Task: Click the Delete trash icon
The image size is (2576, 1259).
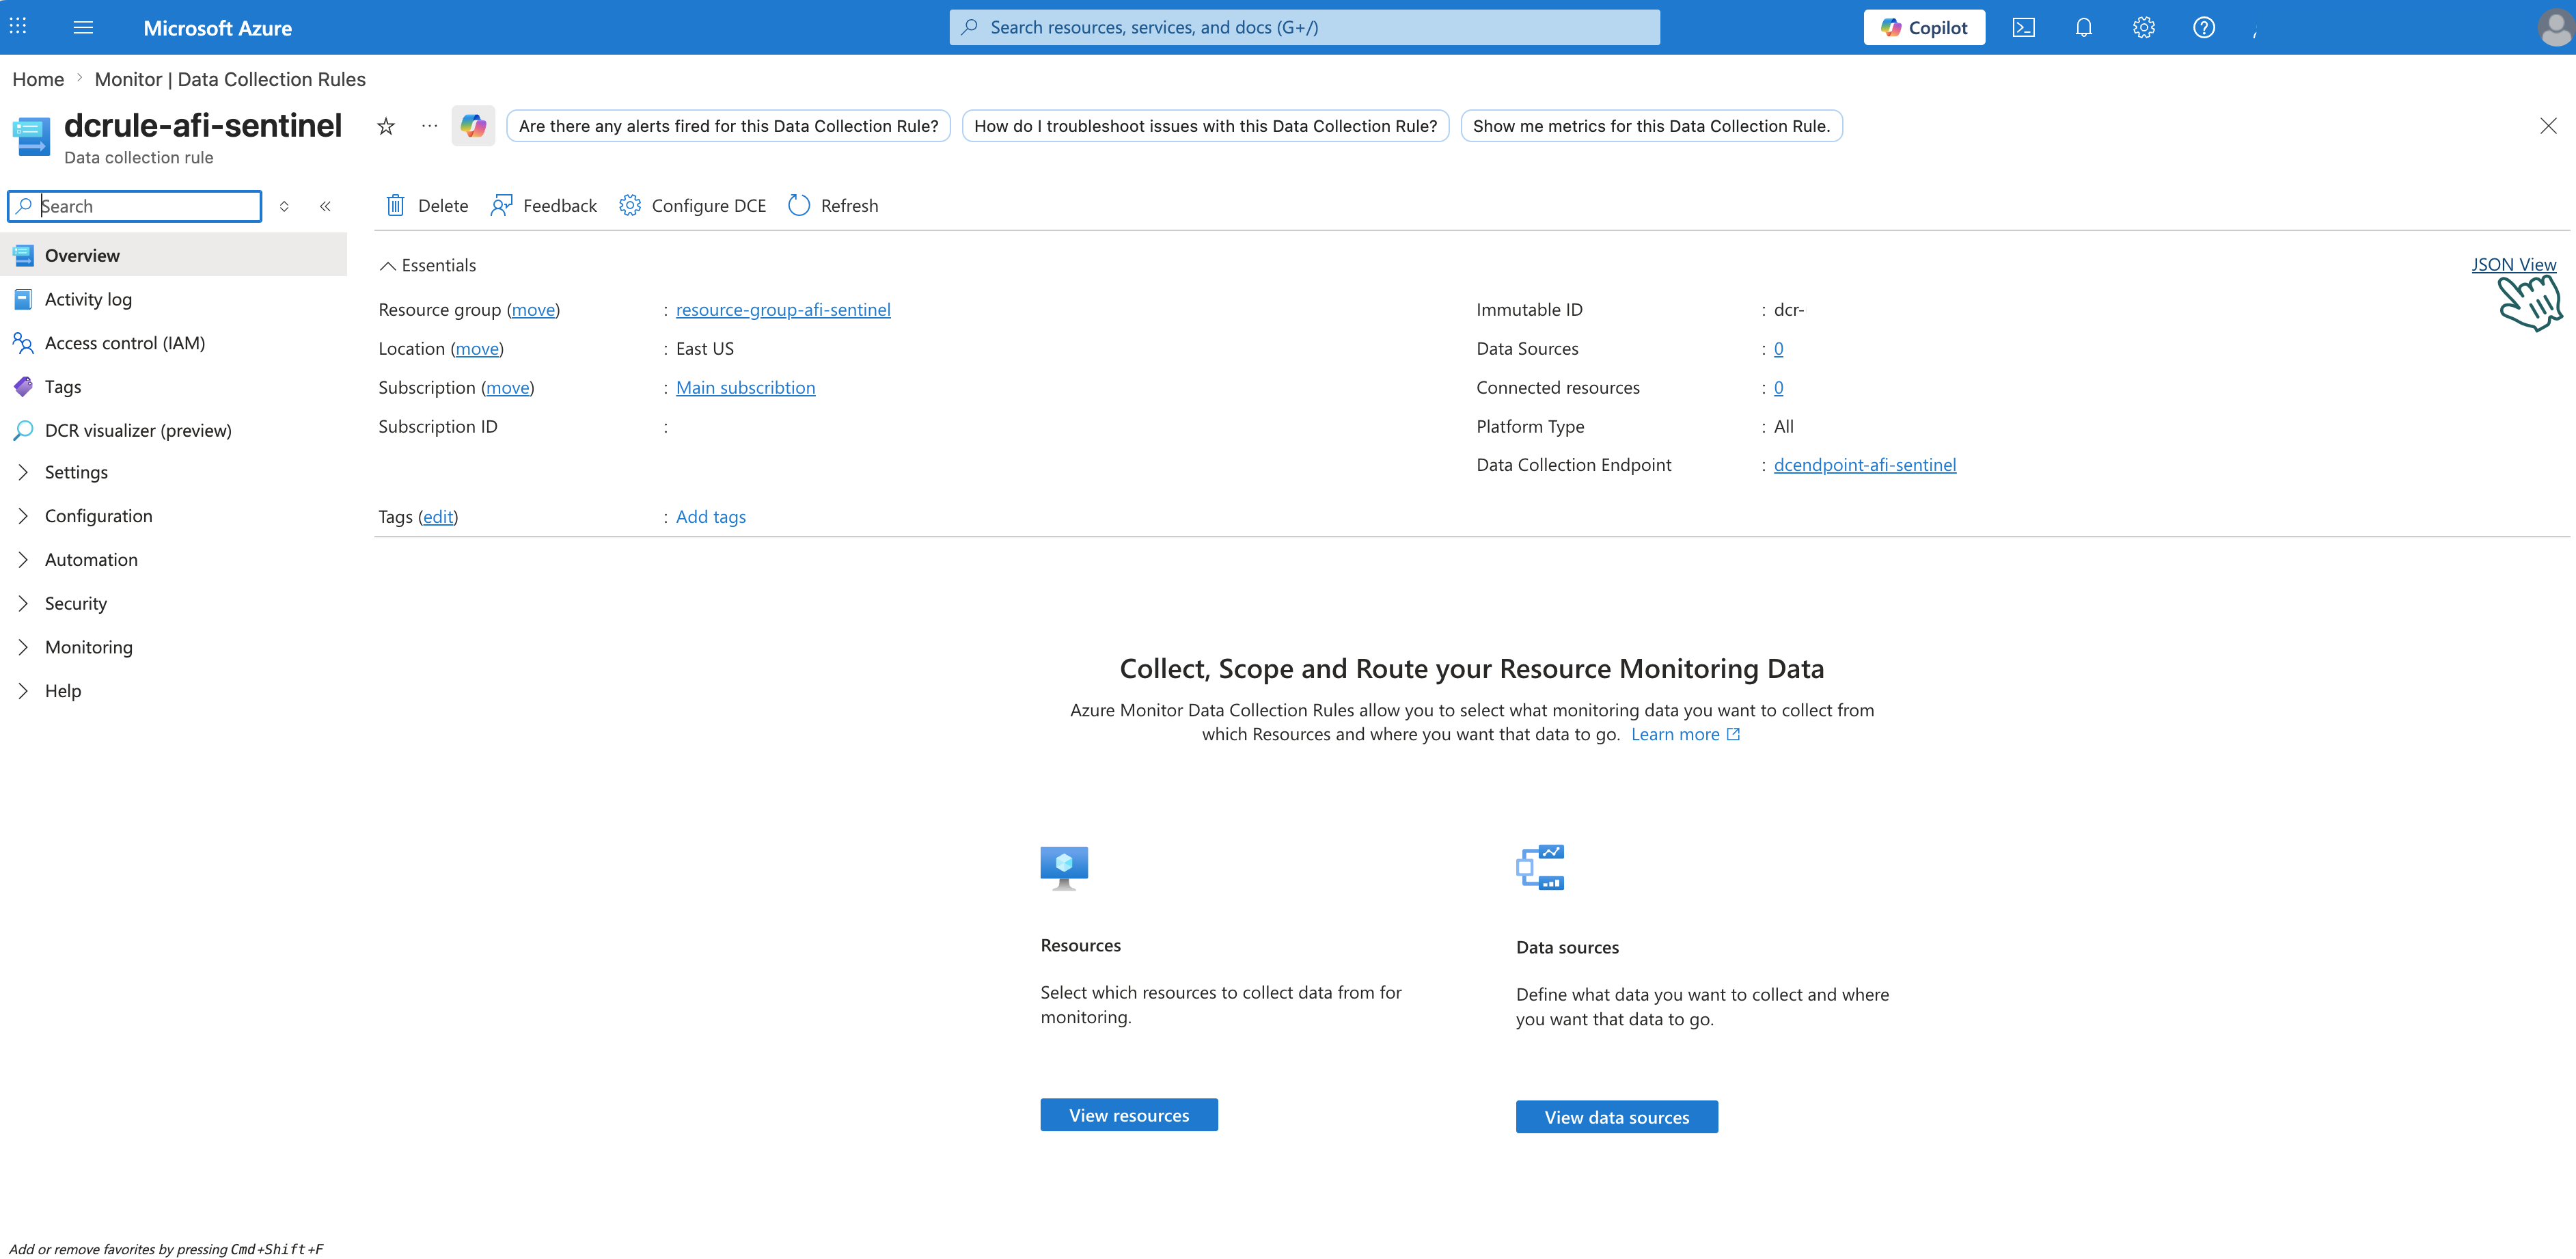Action: (x=395, y=205)
